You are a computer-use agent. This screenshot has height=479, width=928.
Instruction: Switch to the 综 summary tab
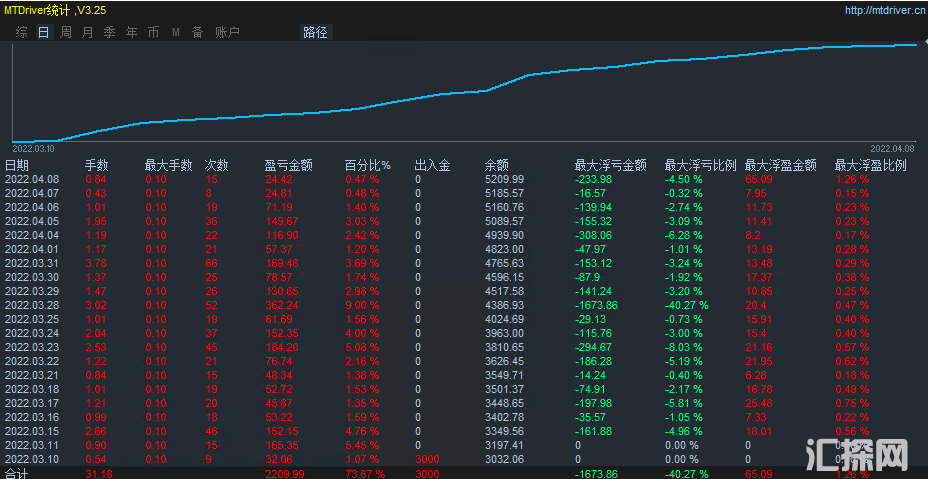click(21, 33)
